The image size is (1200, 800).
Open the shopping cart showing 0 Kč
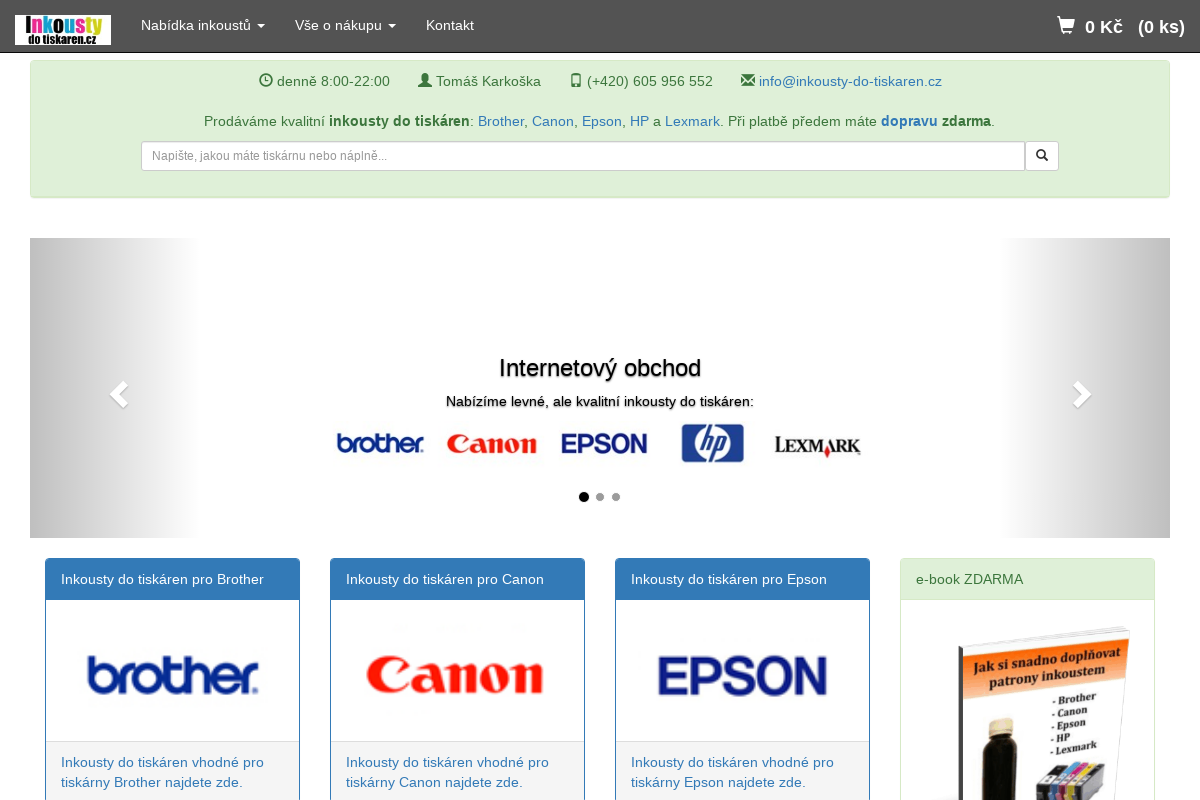1121,26
